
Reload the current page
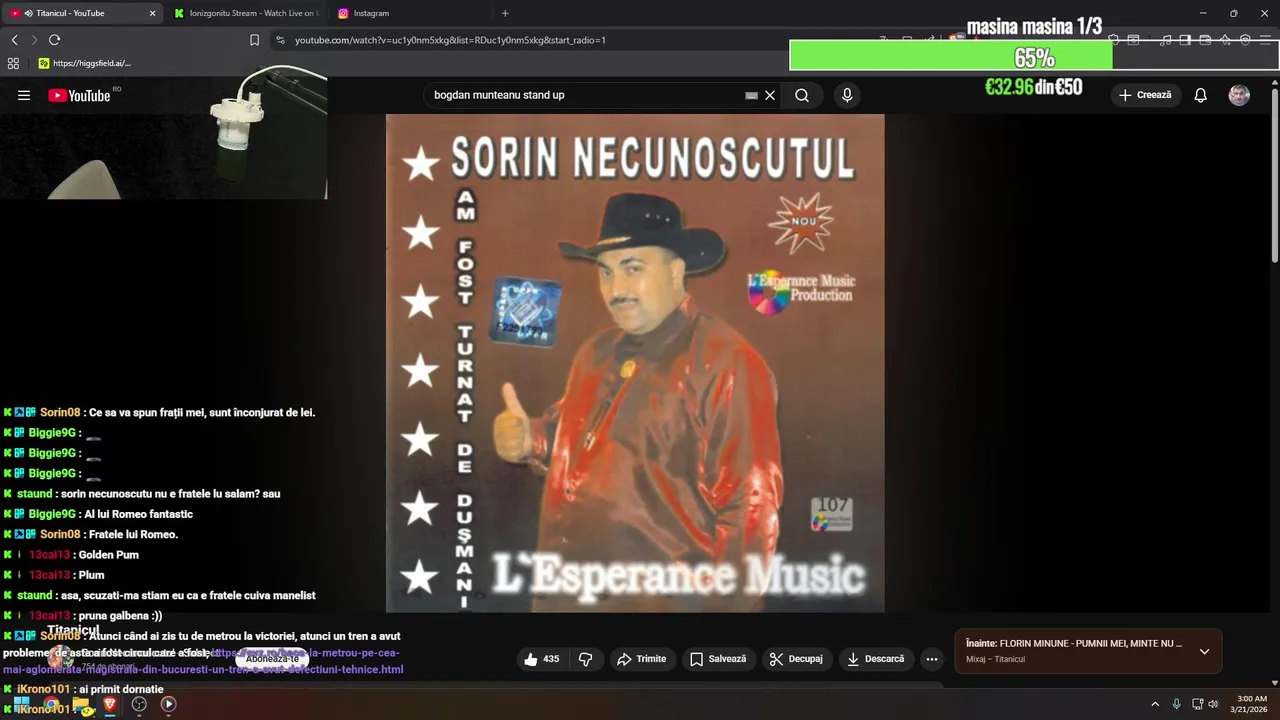54,40
